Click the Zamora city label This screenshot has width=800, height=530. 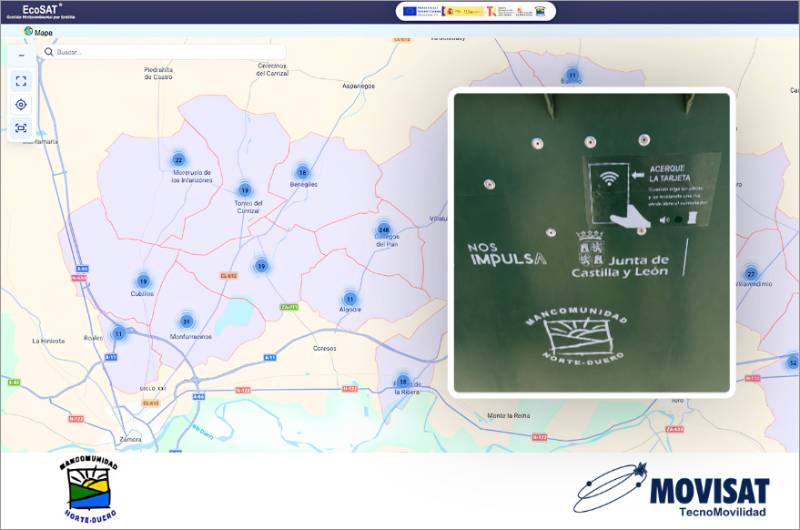click(131, 439)
